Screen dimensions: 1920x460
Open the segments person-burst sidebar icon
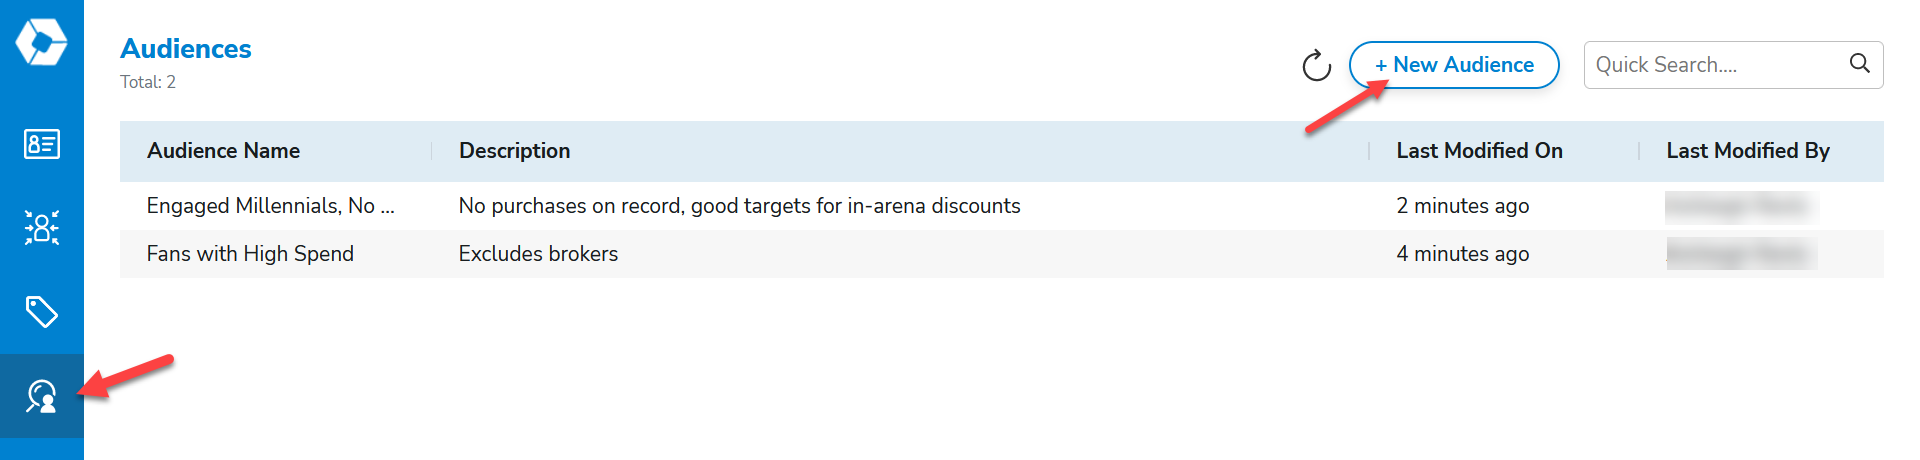(x=41, y=228)
